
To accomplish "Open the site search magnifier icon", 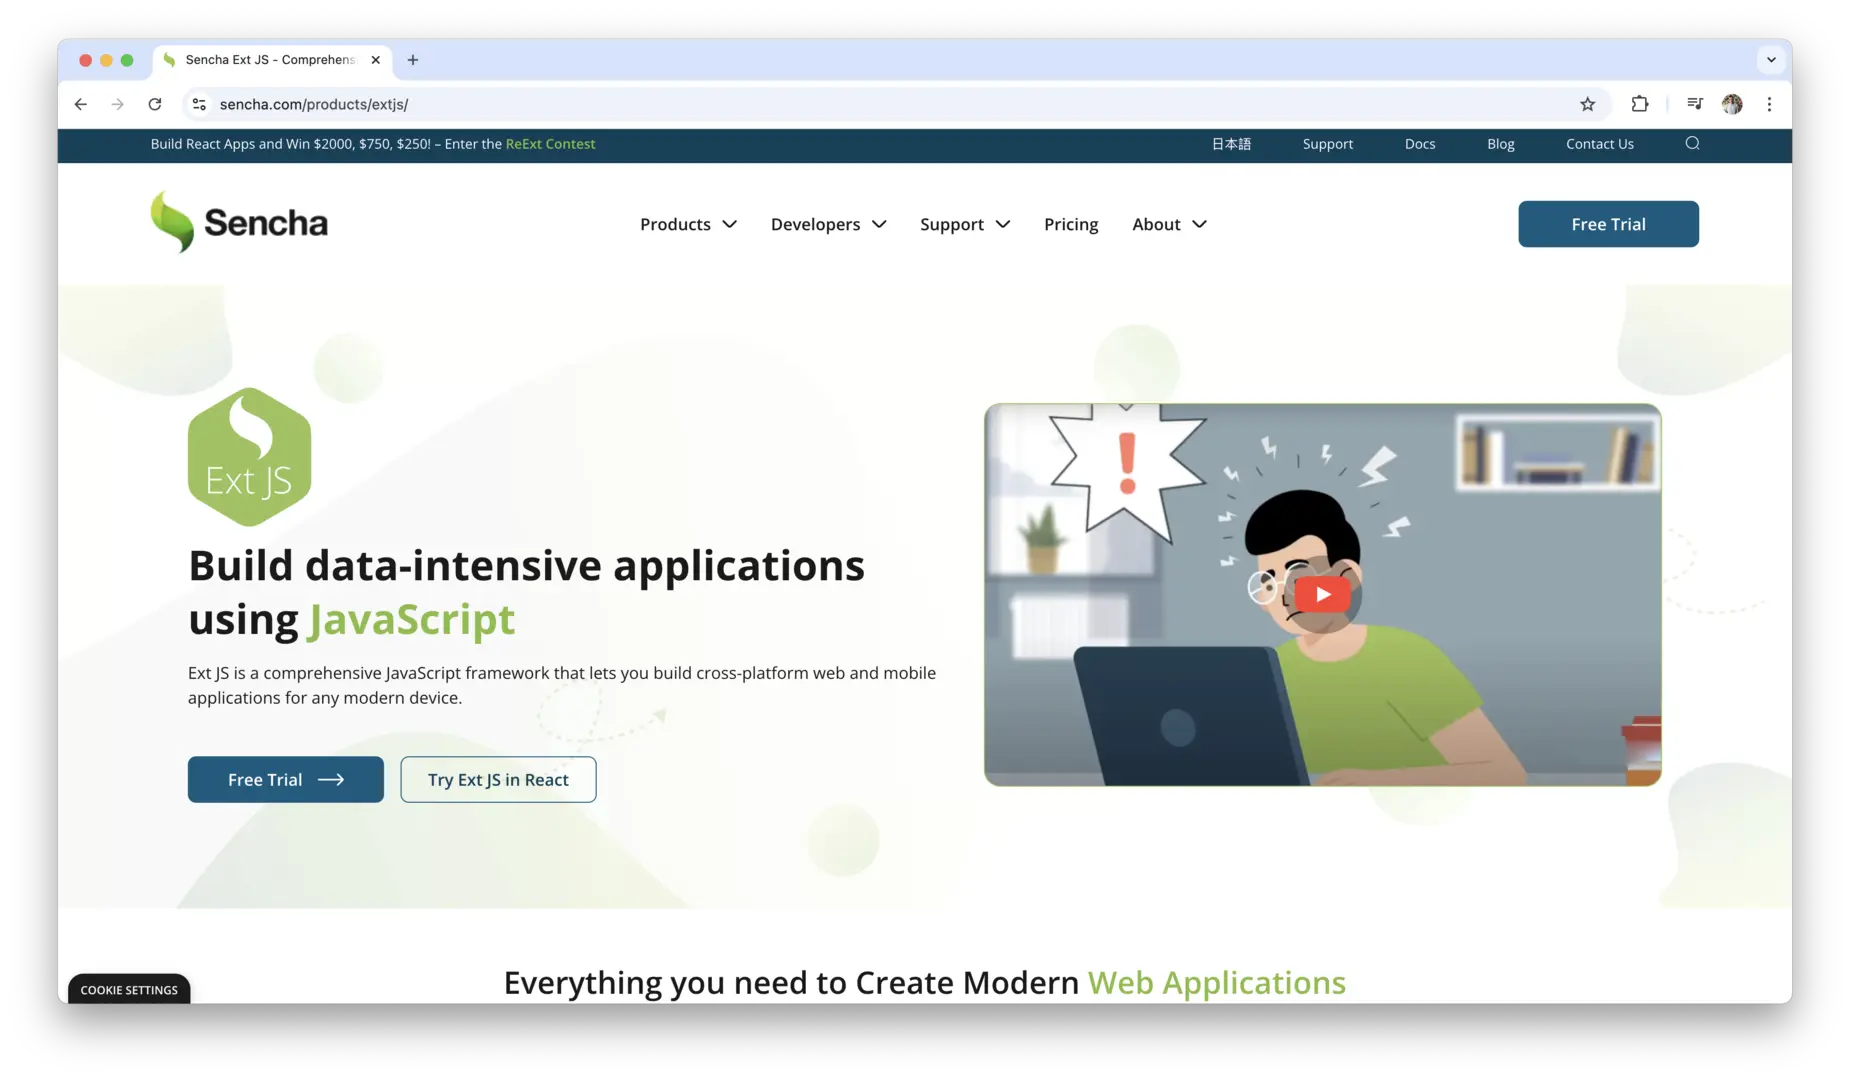I will [1692, 144].
